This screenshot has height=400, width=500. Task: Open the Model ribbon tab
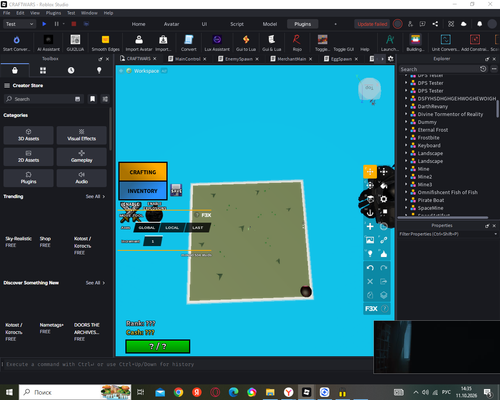270,24
